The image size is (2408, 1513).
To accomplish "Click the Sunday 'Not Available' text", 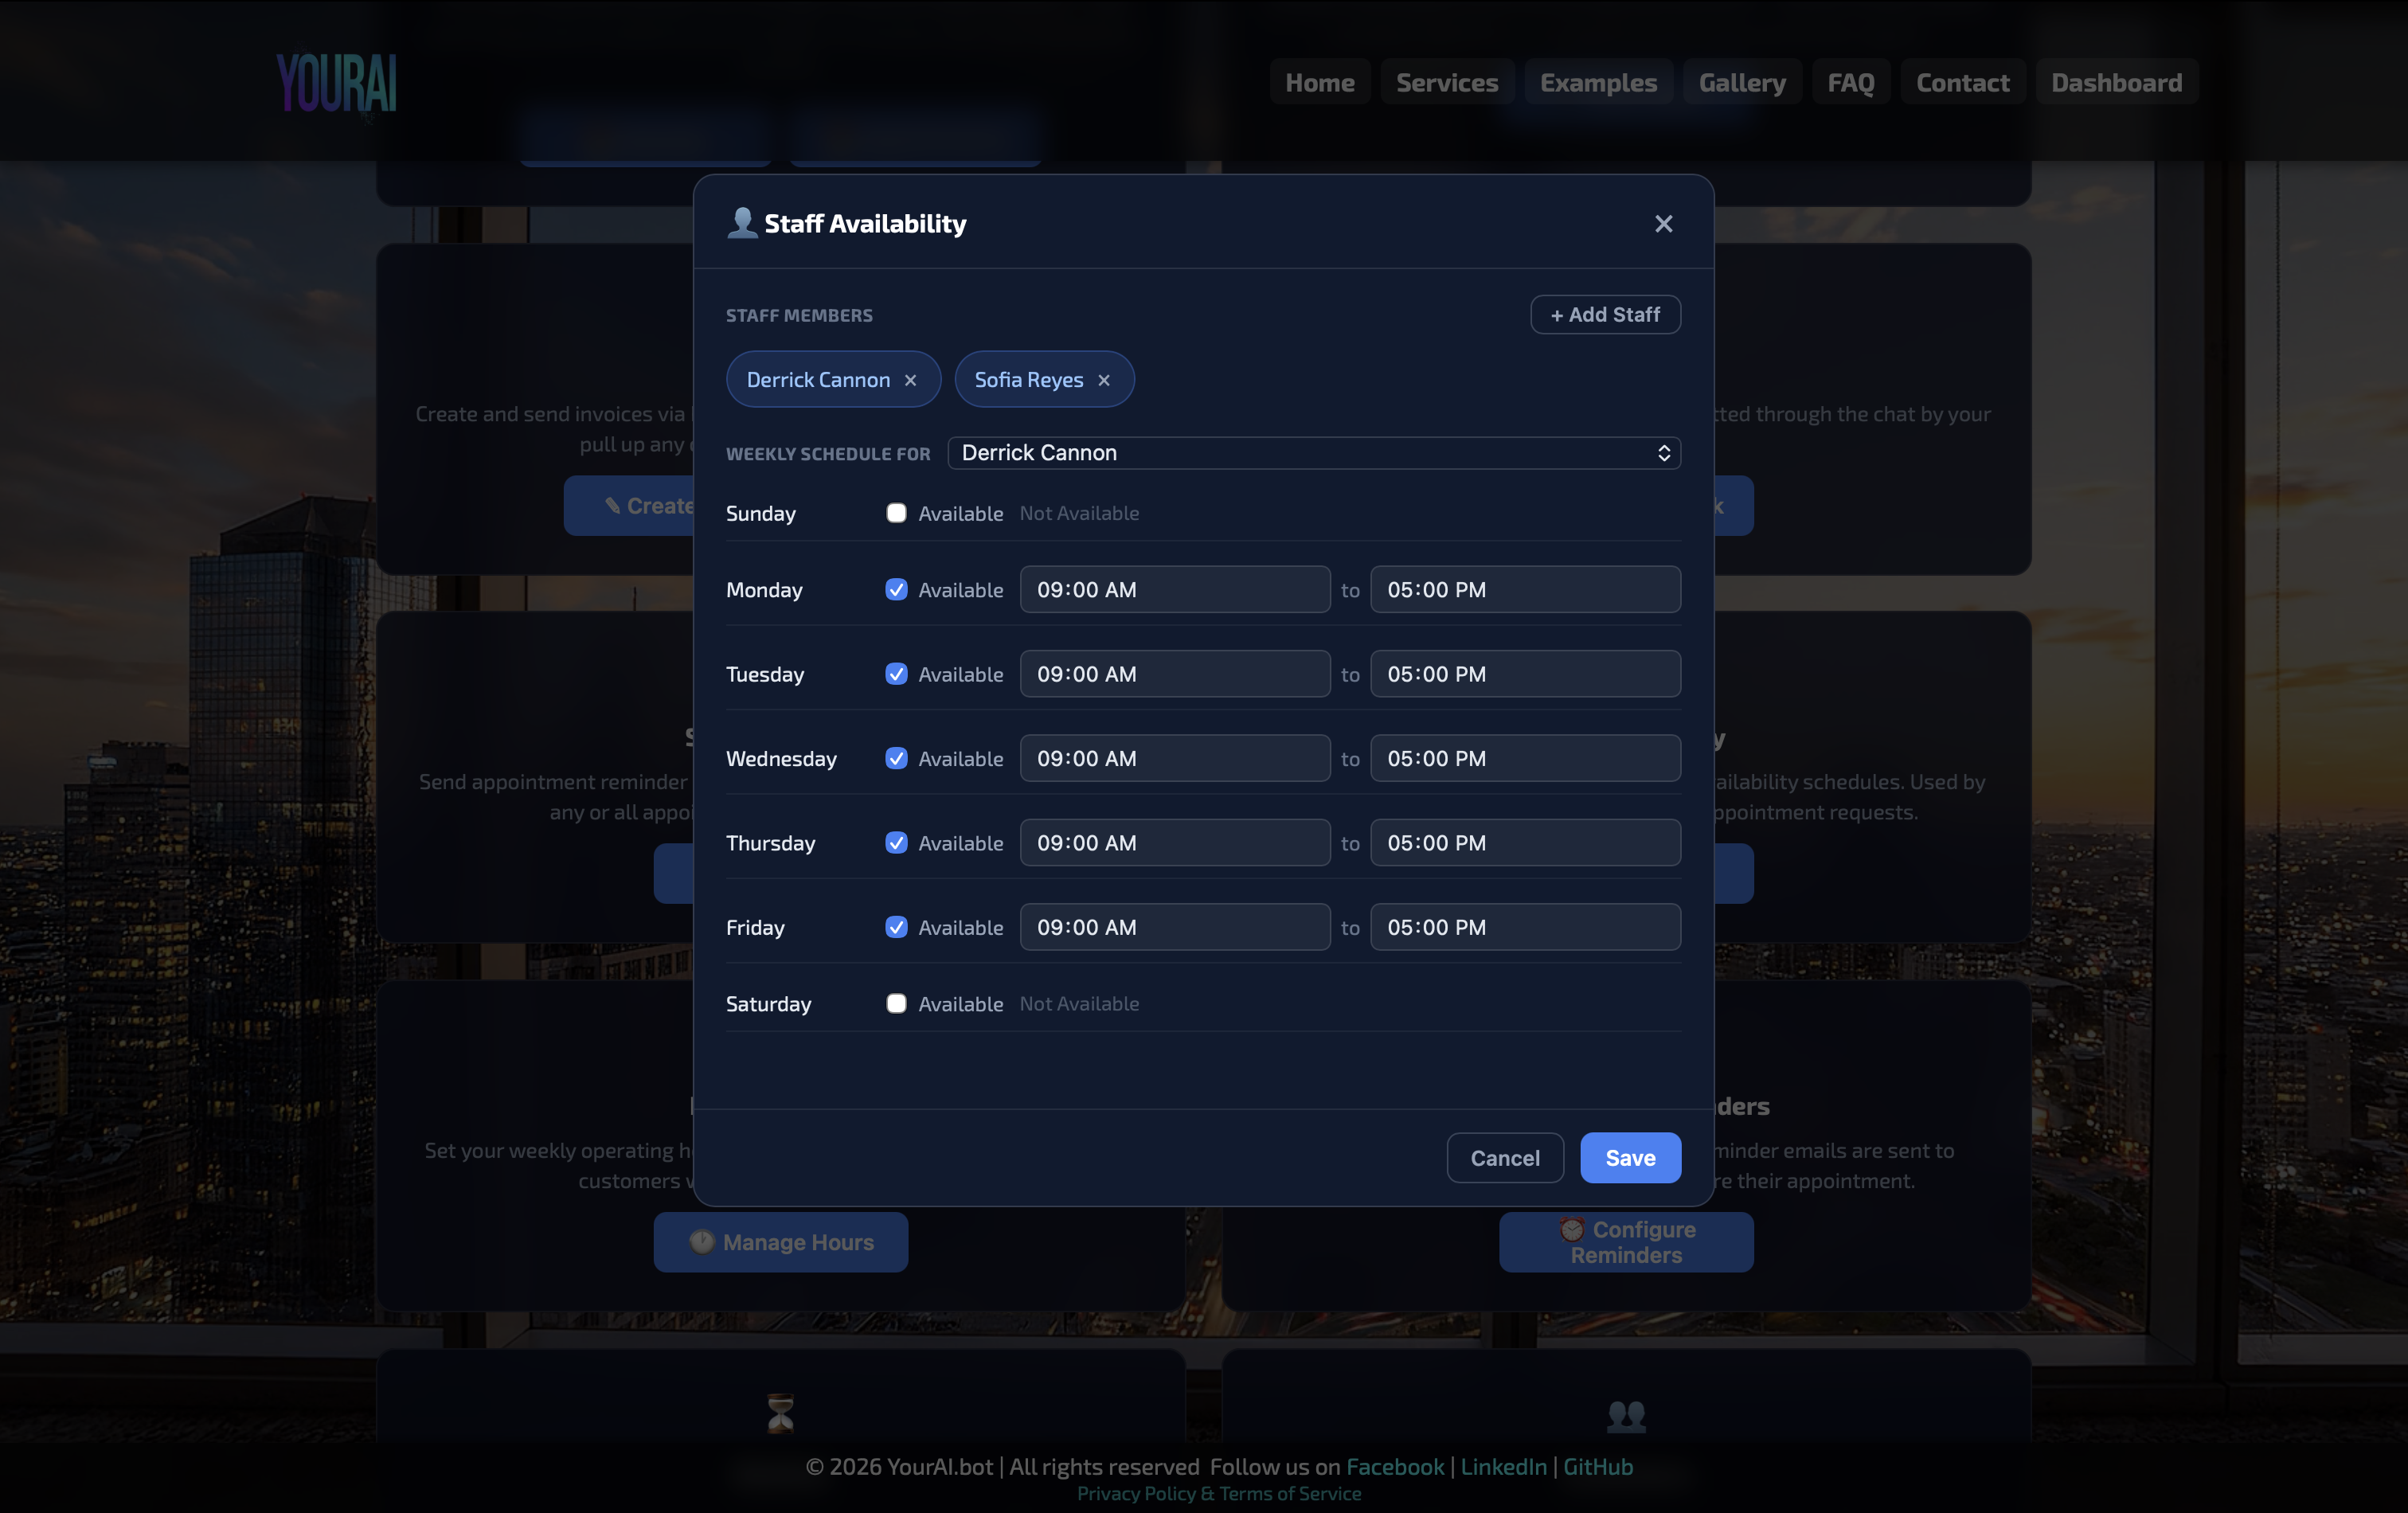I will pyautogui.click(x=1079, y=513).
